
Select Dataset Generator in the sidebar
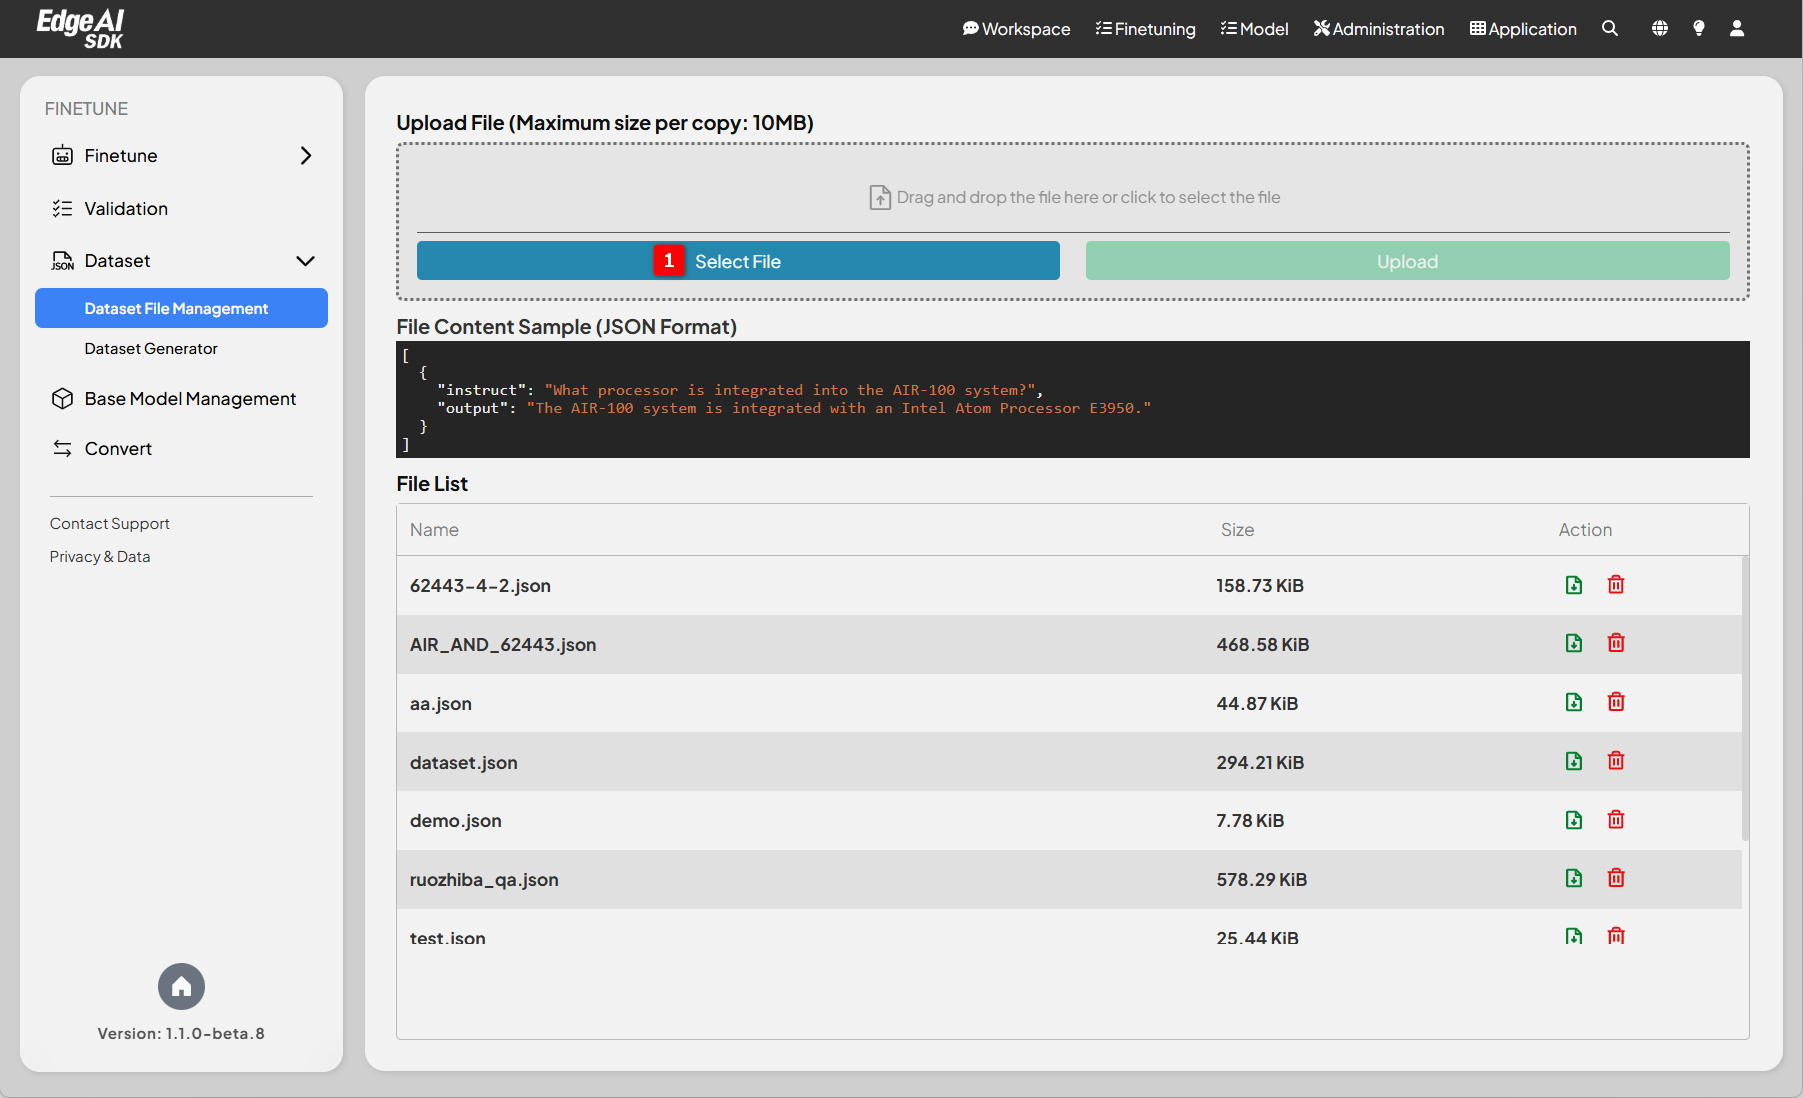[x=151, y=348]
